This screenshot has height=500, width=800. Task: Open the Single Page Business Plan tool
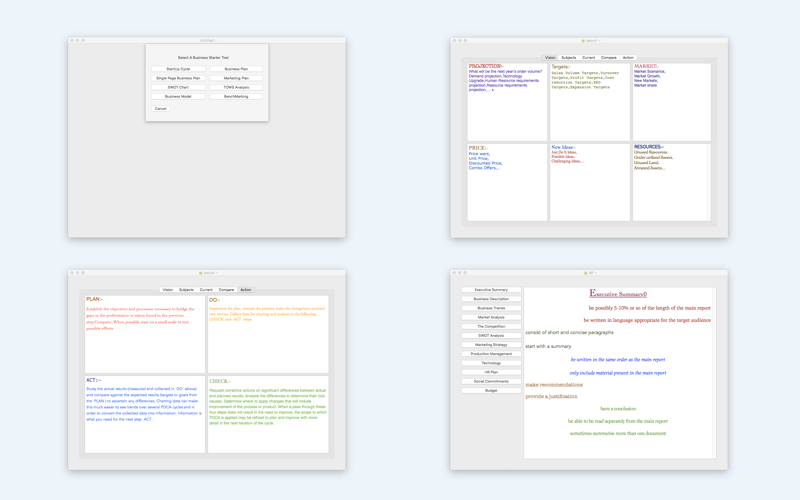coord(178,78)
